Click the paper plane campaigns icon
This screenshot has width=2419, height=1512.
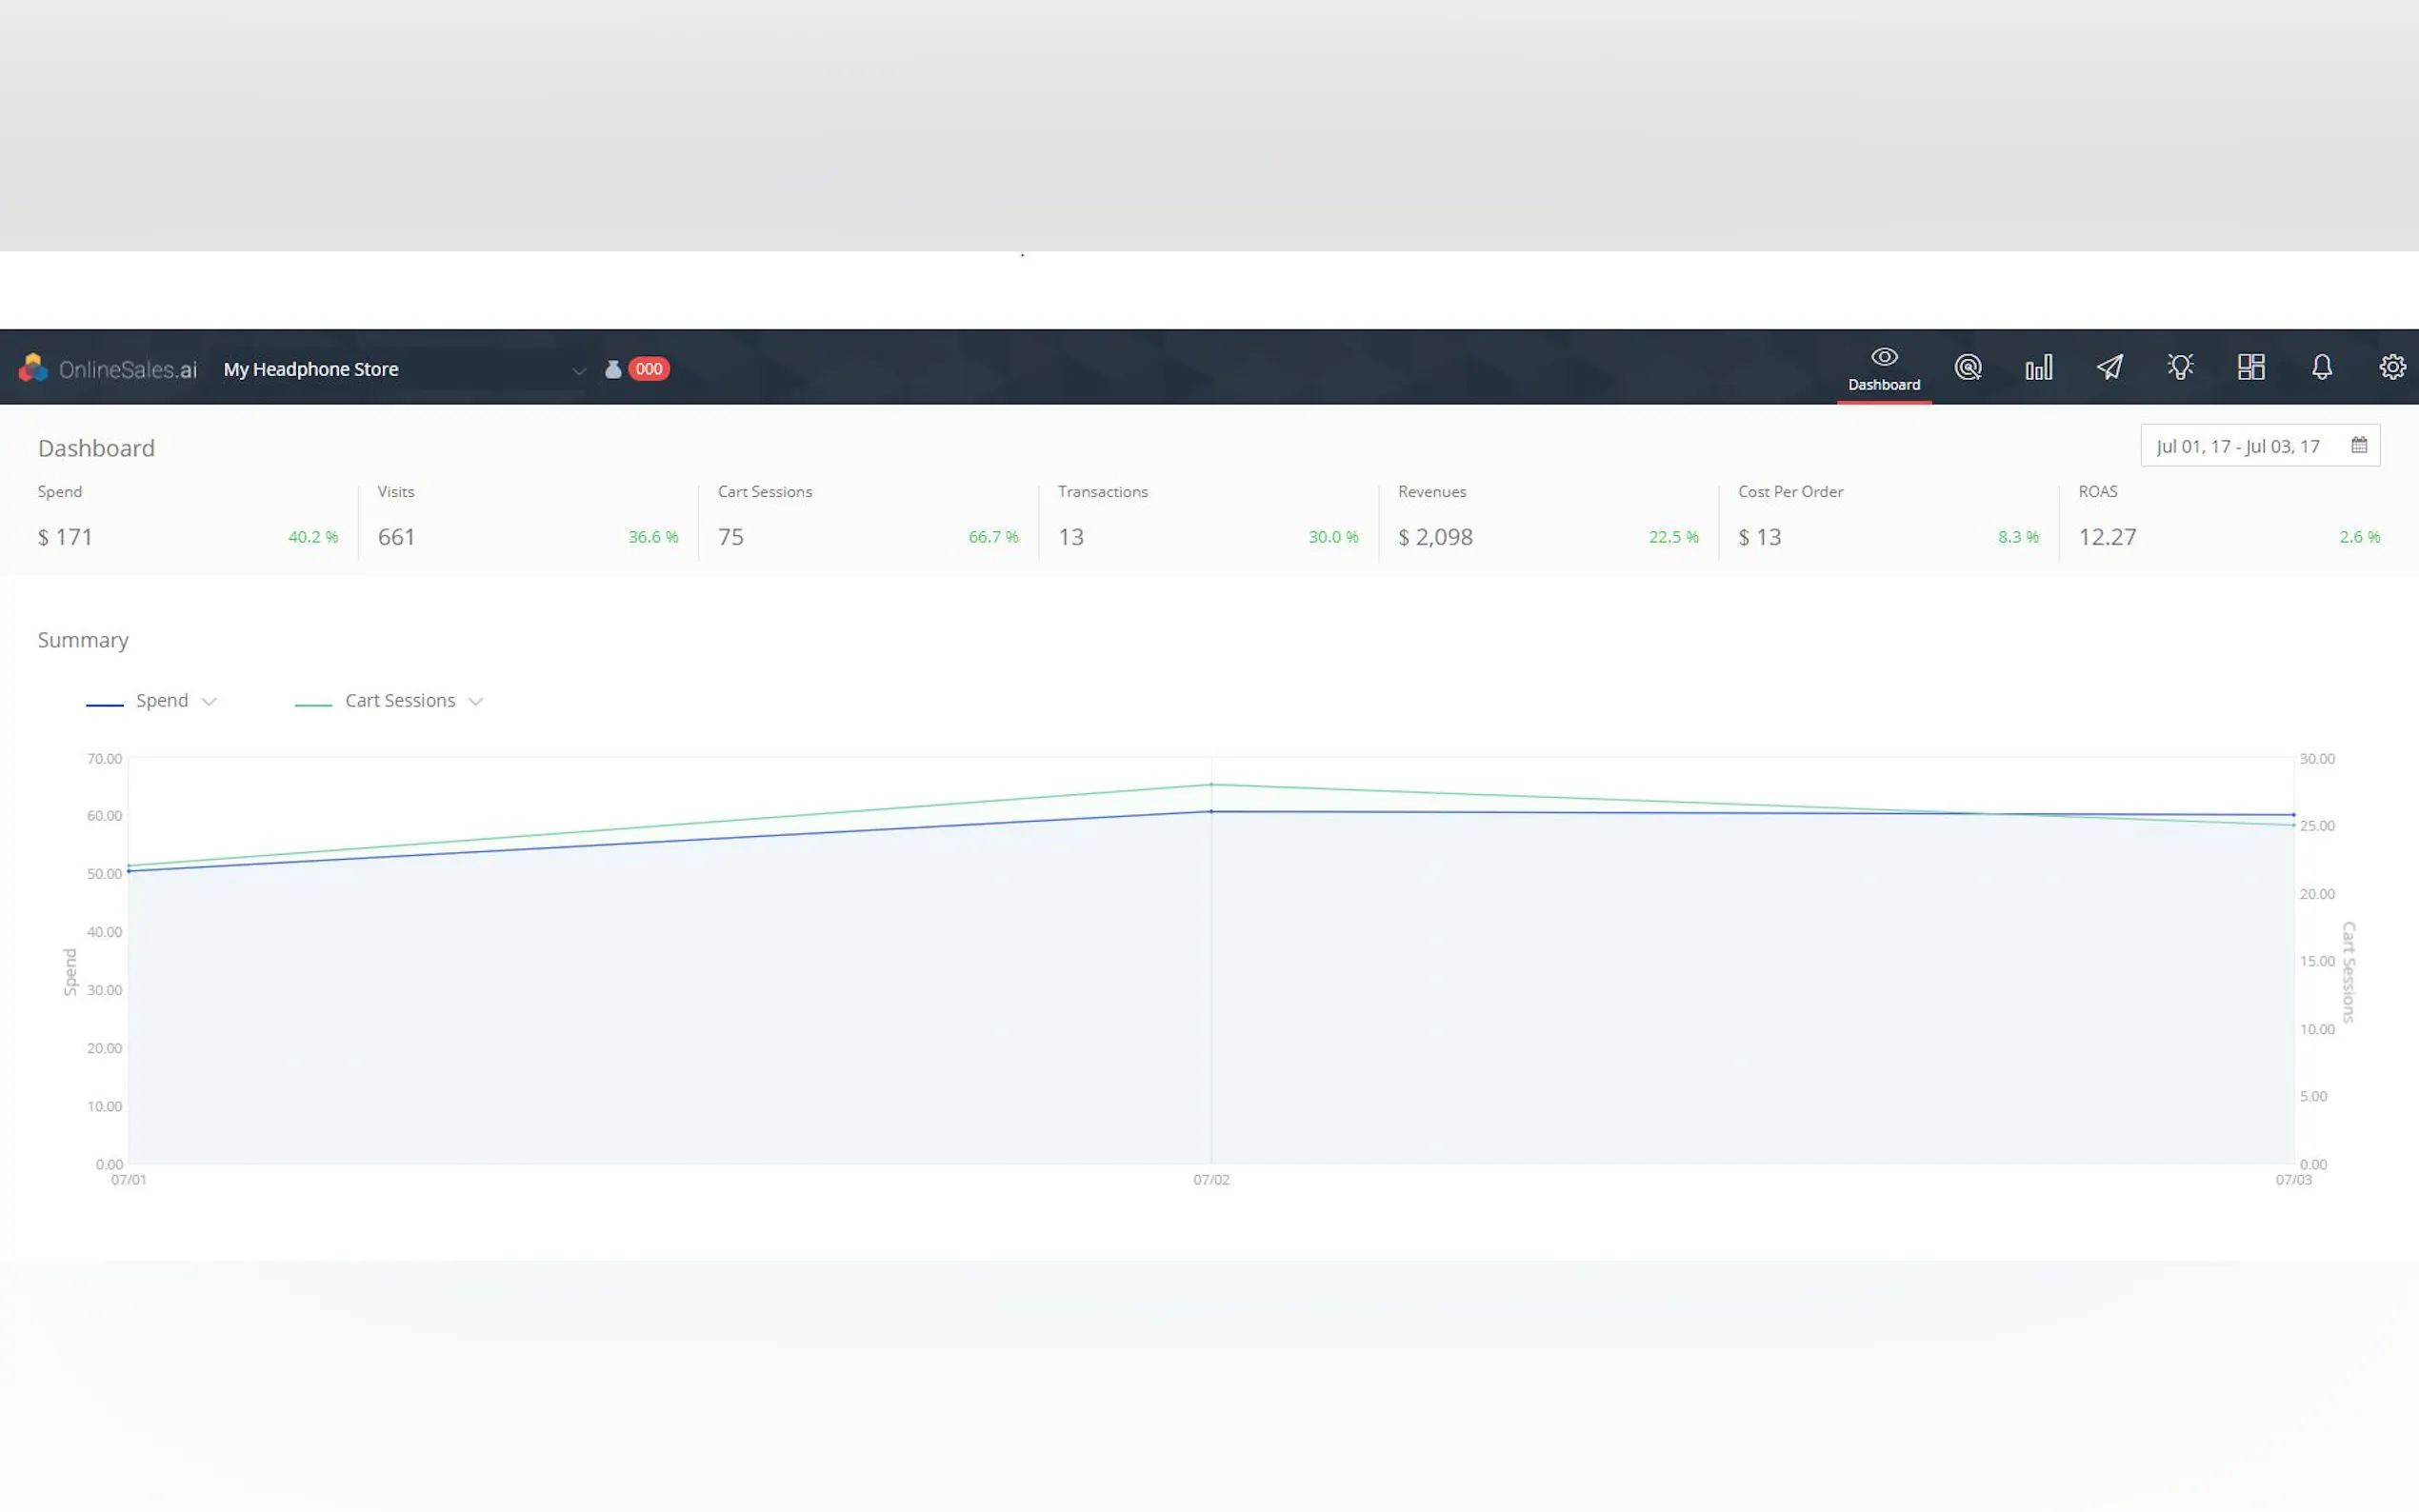pos(2109,368)
